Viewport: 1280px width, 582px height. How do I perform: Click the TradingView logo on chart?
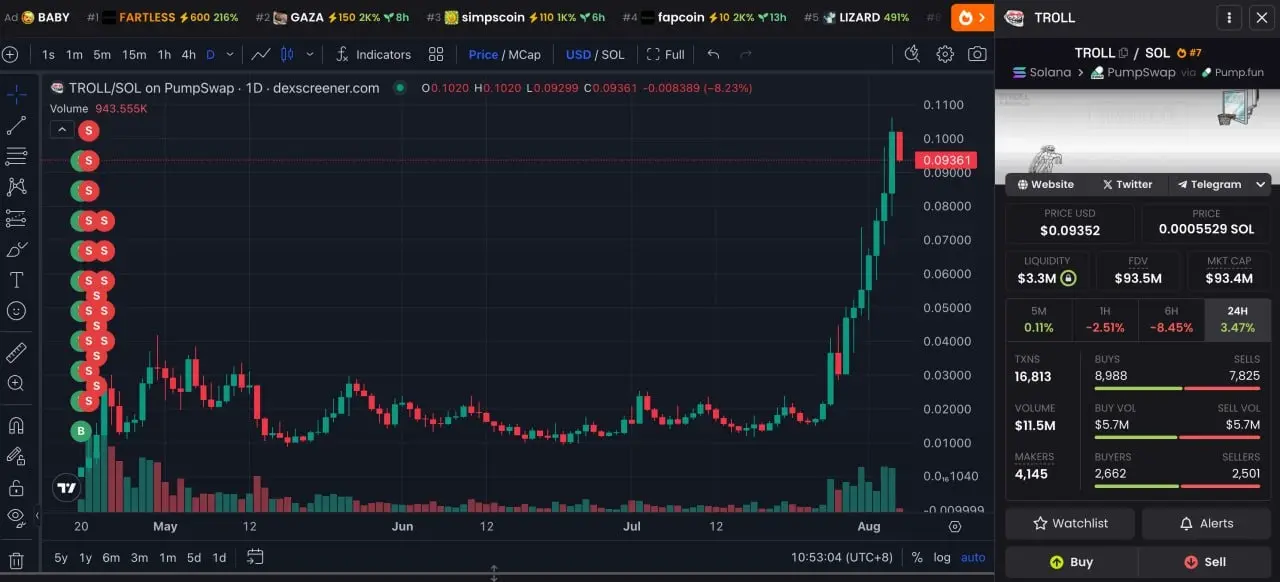tap(66, 488)
